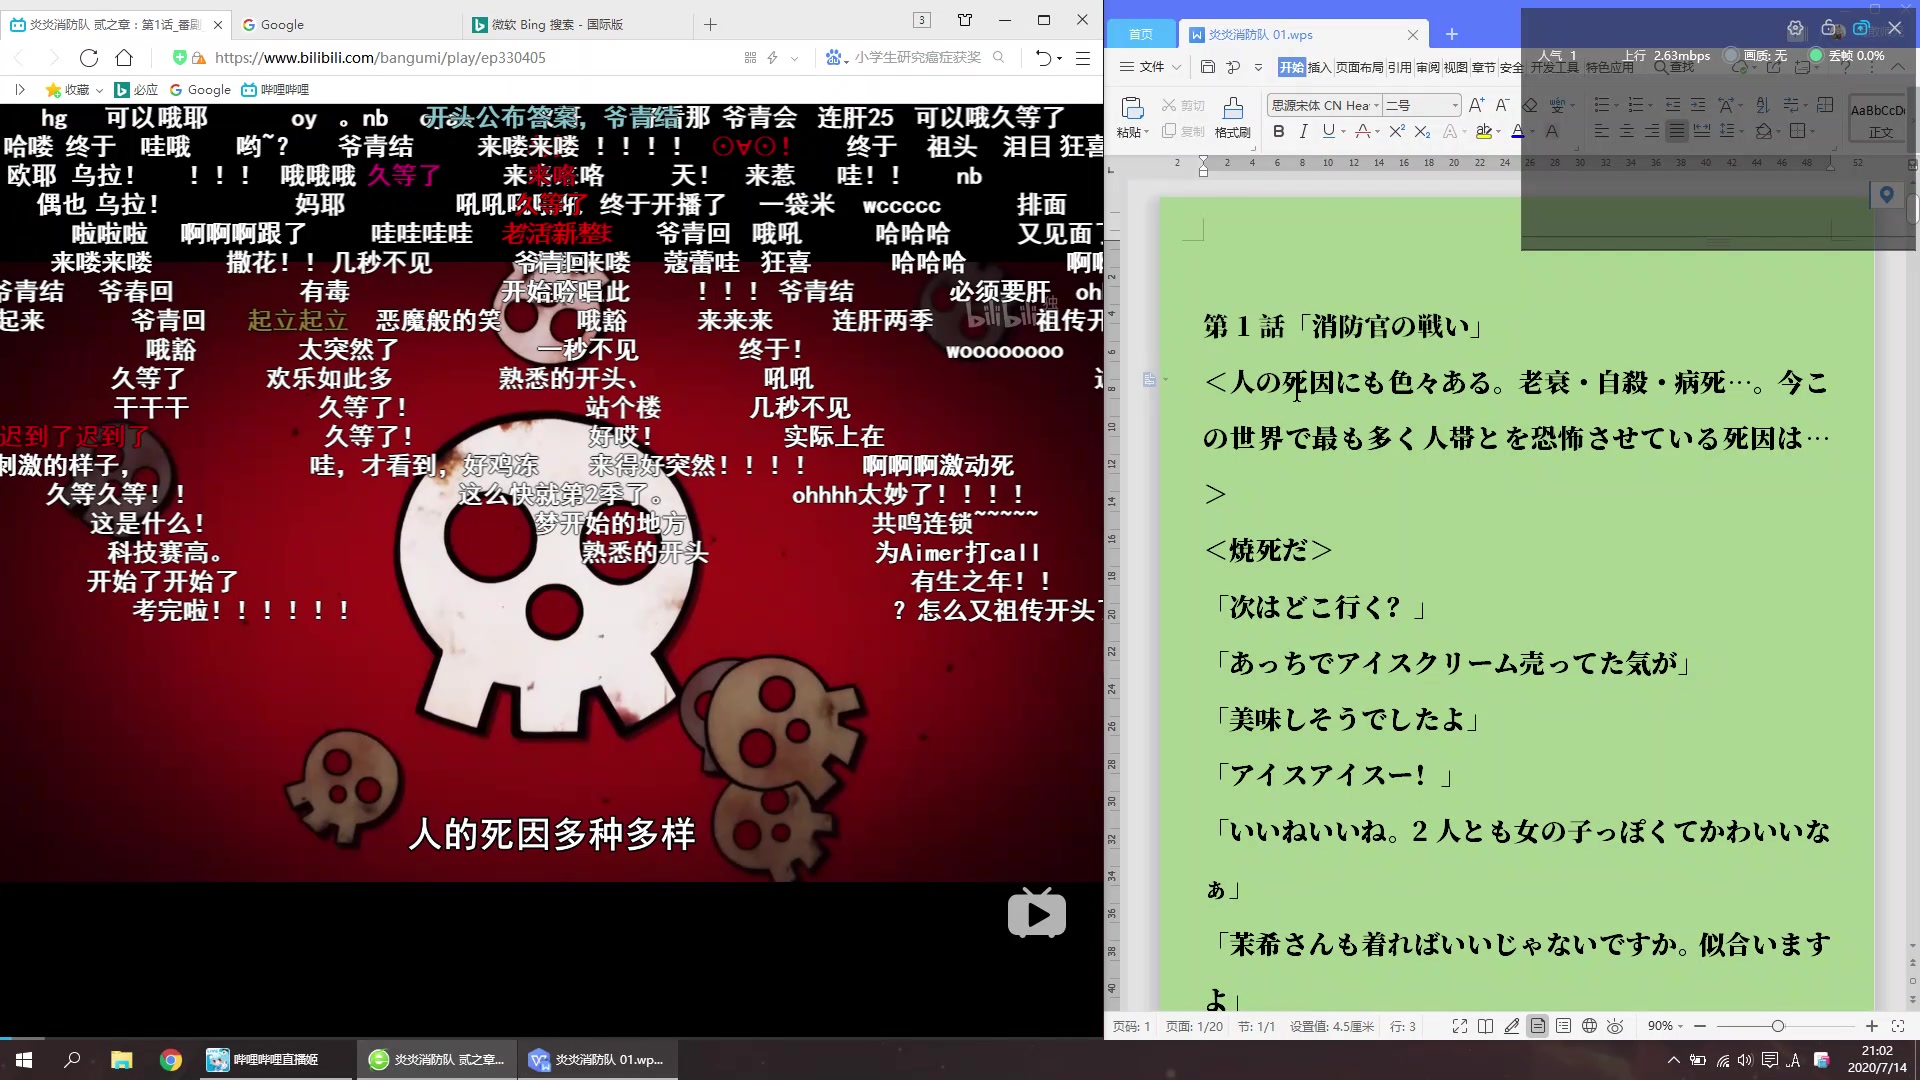Click the zoom in plus button

(1871, 1026)
